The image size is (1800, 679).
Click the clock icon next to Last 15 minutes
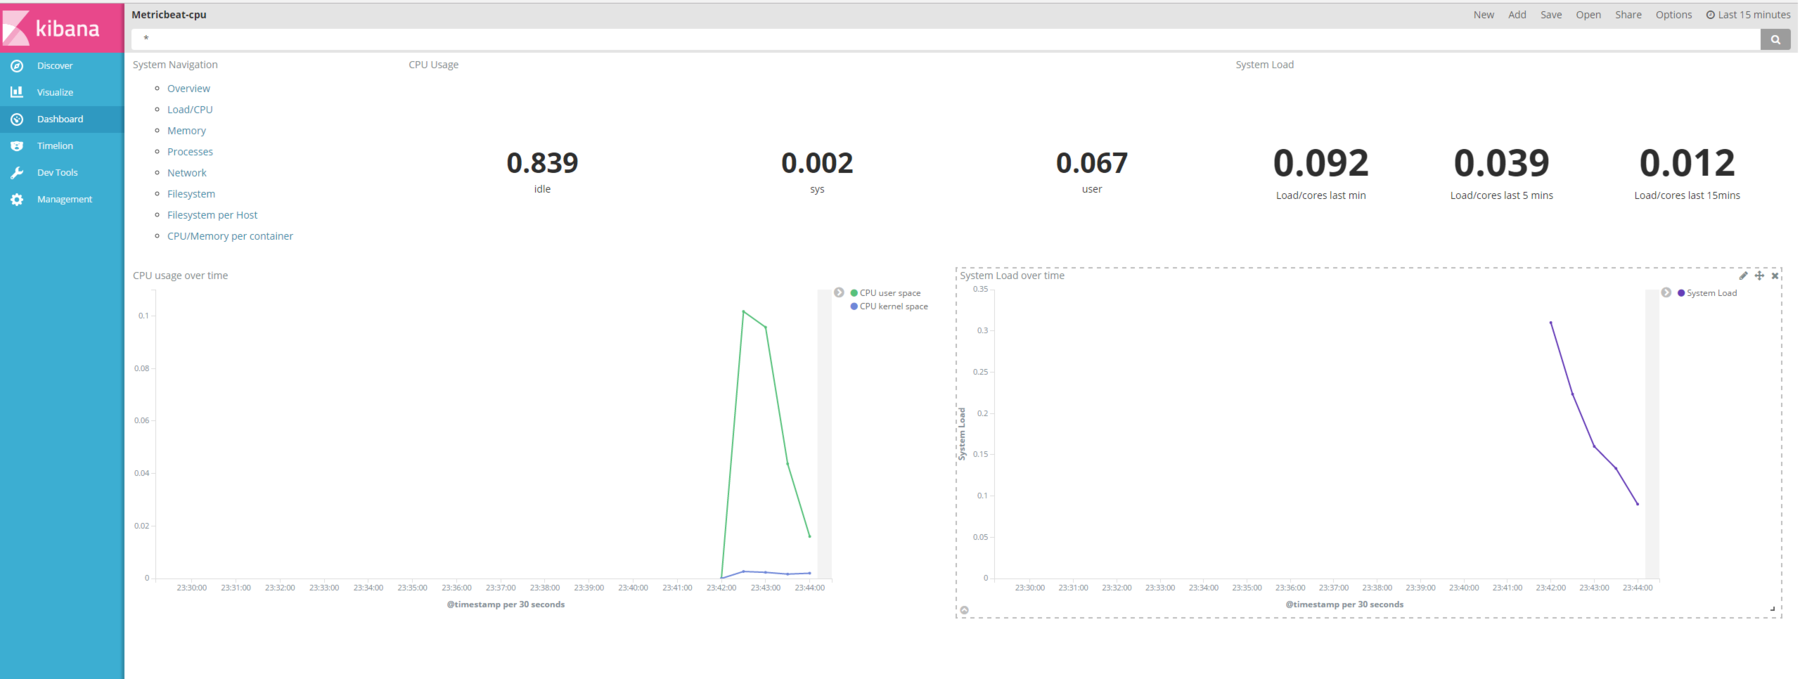(1710, 15)
